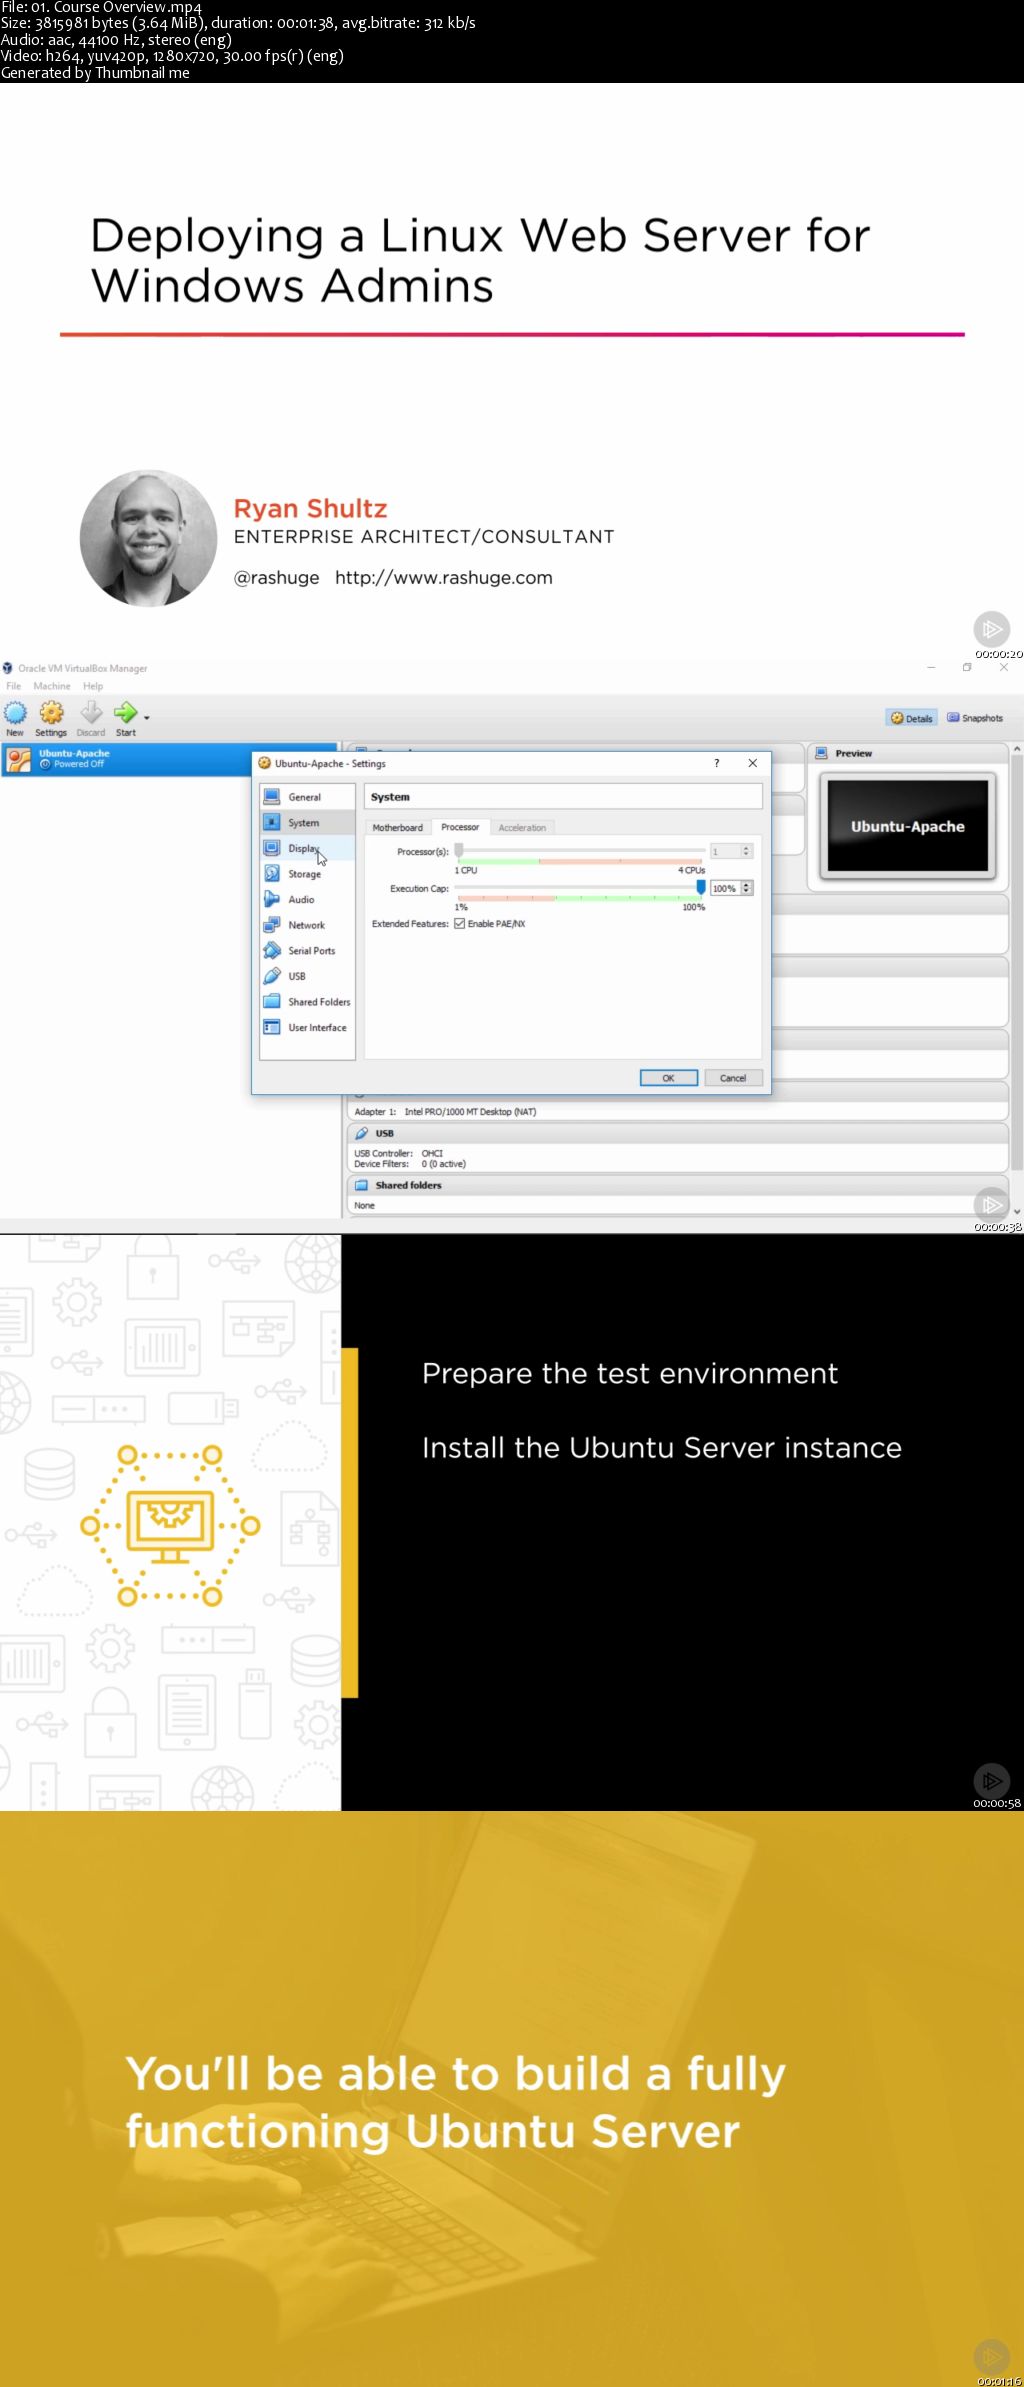The width and height of the screenshot is (1024, 2387).
Task: Click OK in the settings dialog
Action: pos(668,1078)
